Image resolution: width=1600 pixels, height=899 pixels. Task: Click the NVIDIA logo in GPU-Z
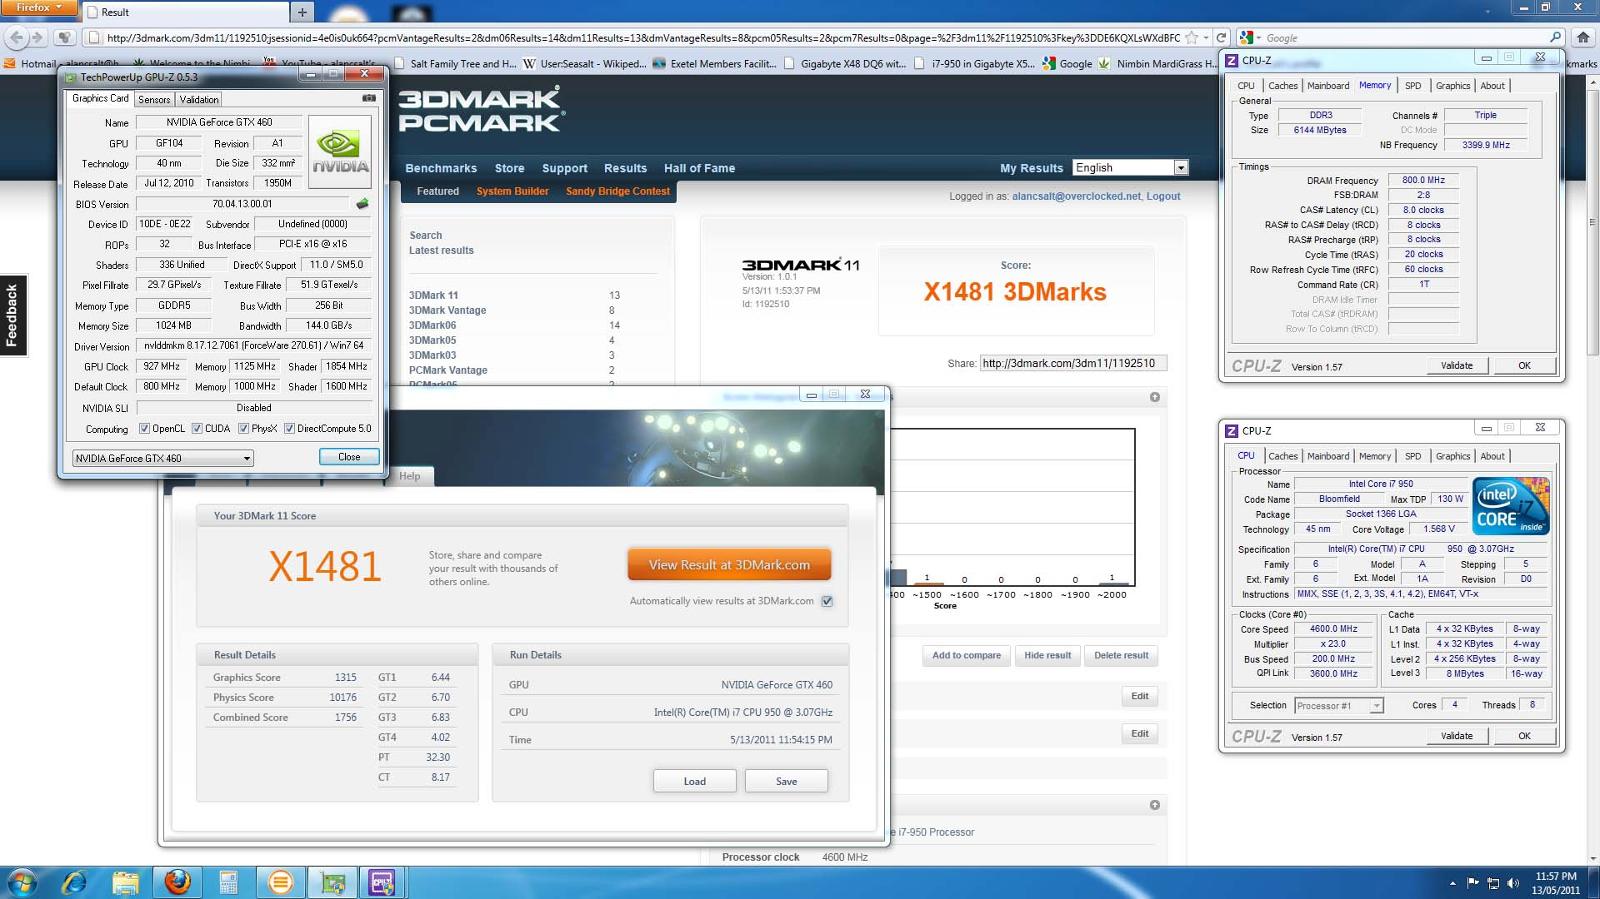point(340,152)
